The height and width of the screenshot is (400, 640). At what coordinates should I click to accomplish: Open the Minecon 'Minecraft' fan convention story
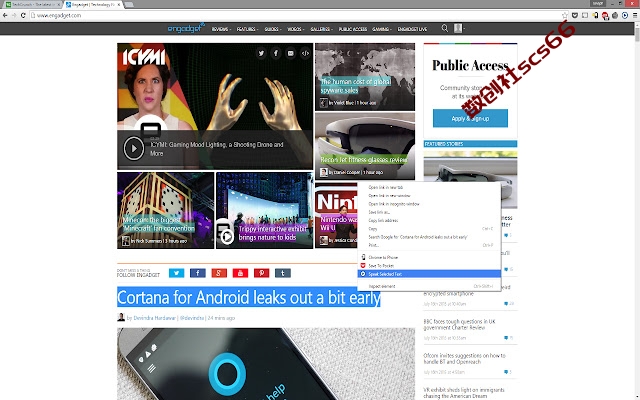159,224
